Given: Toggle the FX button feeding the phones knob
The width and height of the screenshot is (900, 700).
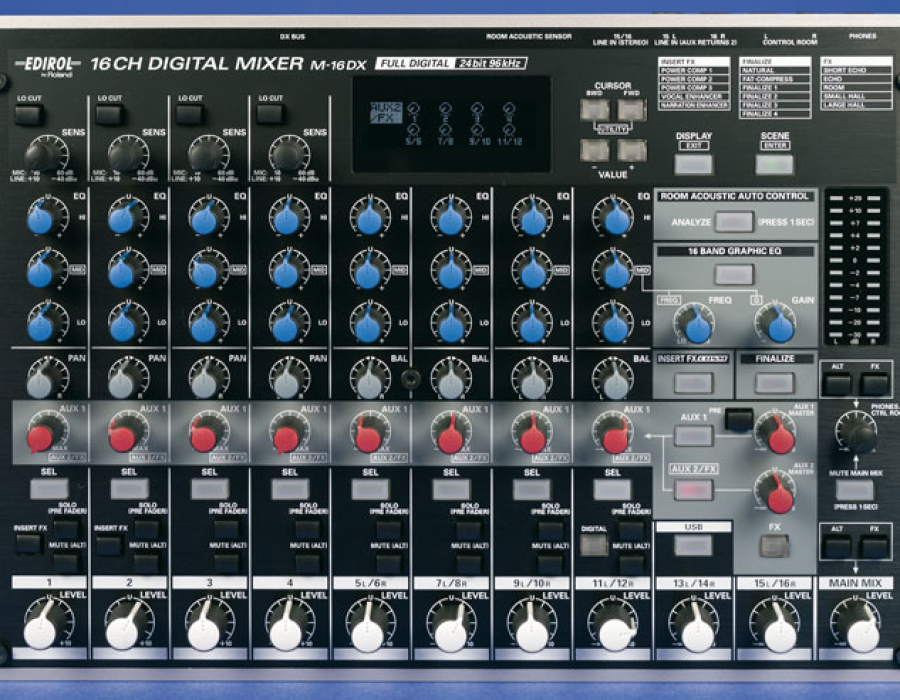Looking at the screenshot, I should (x=875, y=383).
